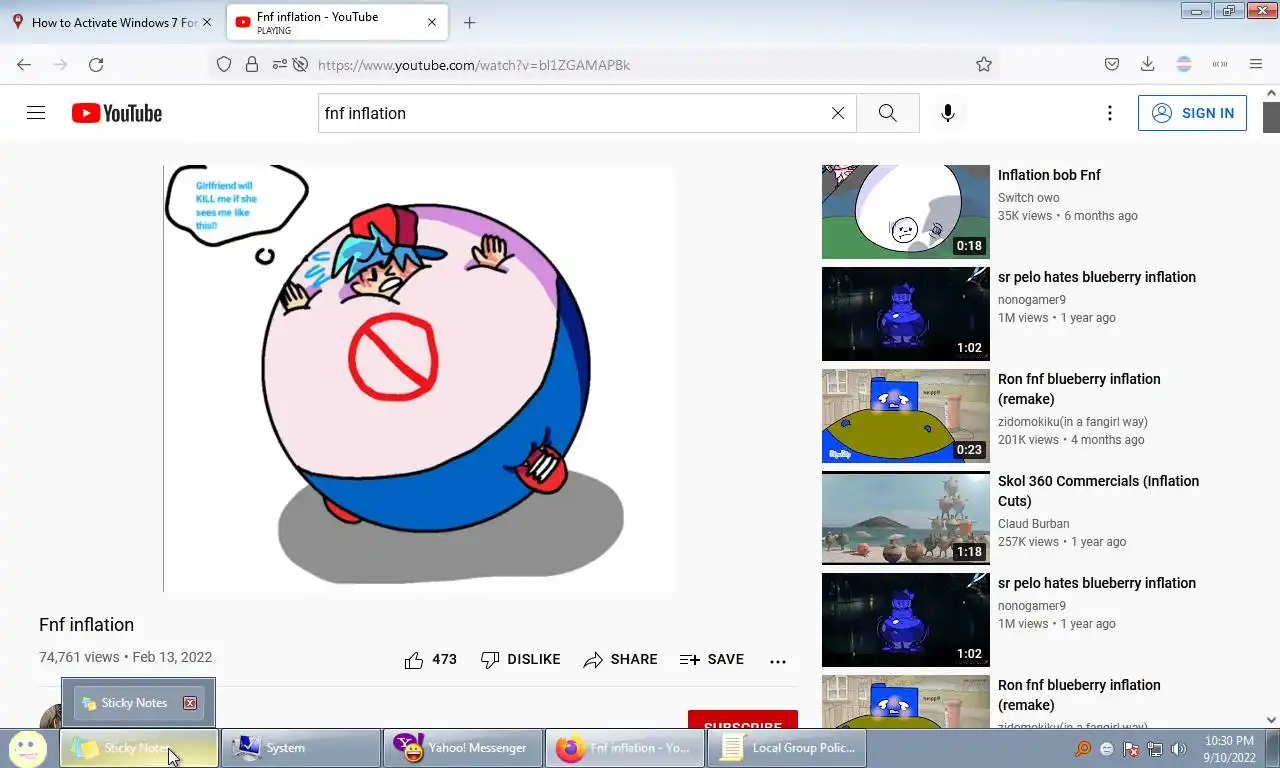The height and width of the screenshot is (768, 1280).
Task: Reload the page with the refresh icon
Action: coord(96,65)
